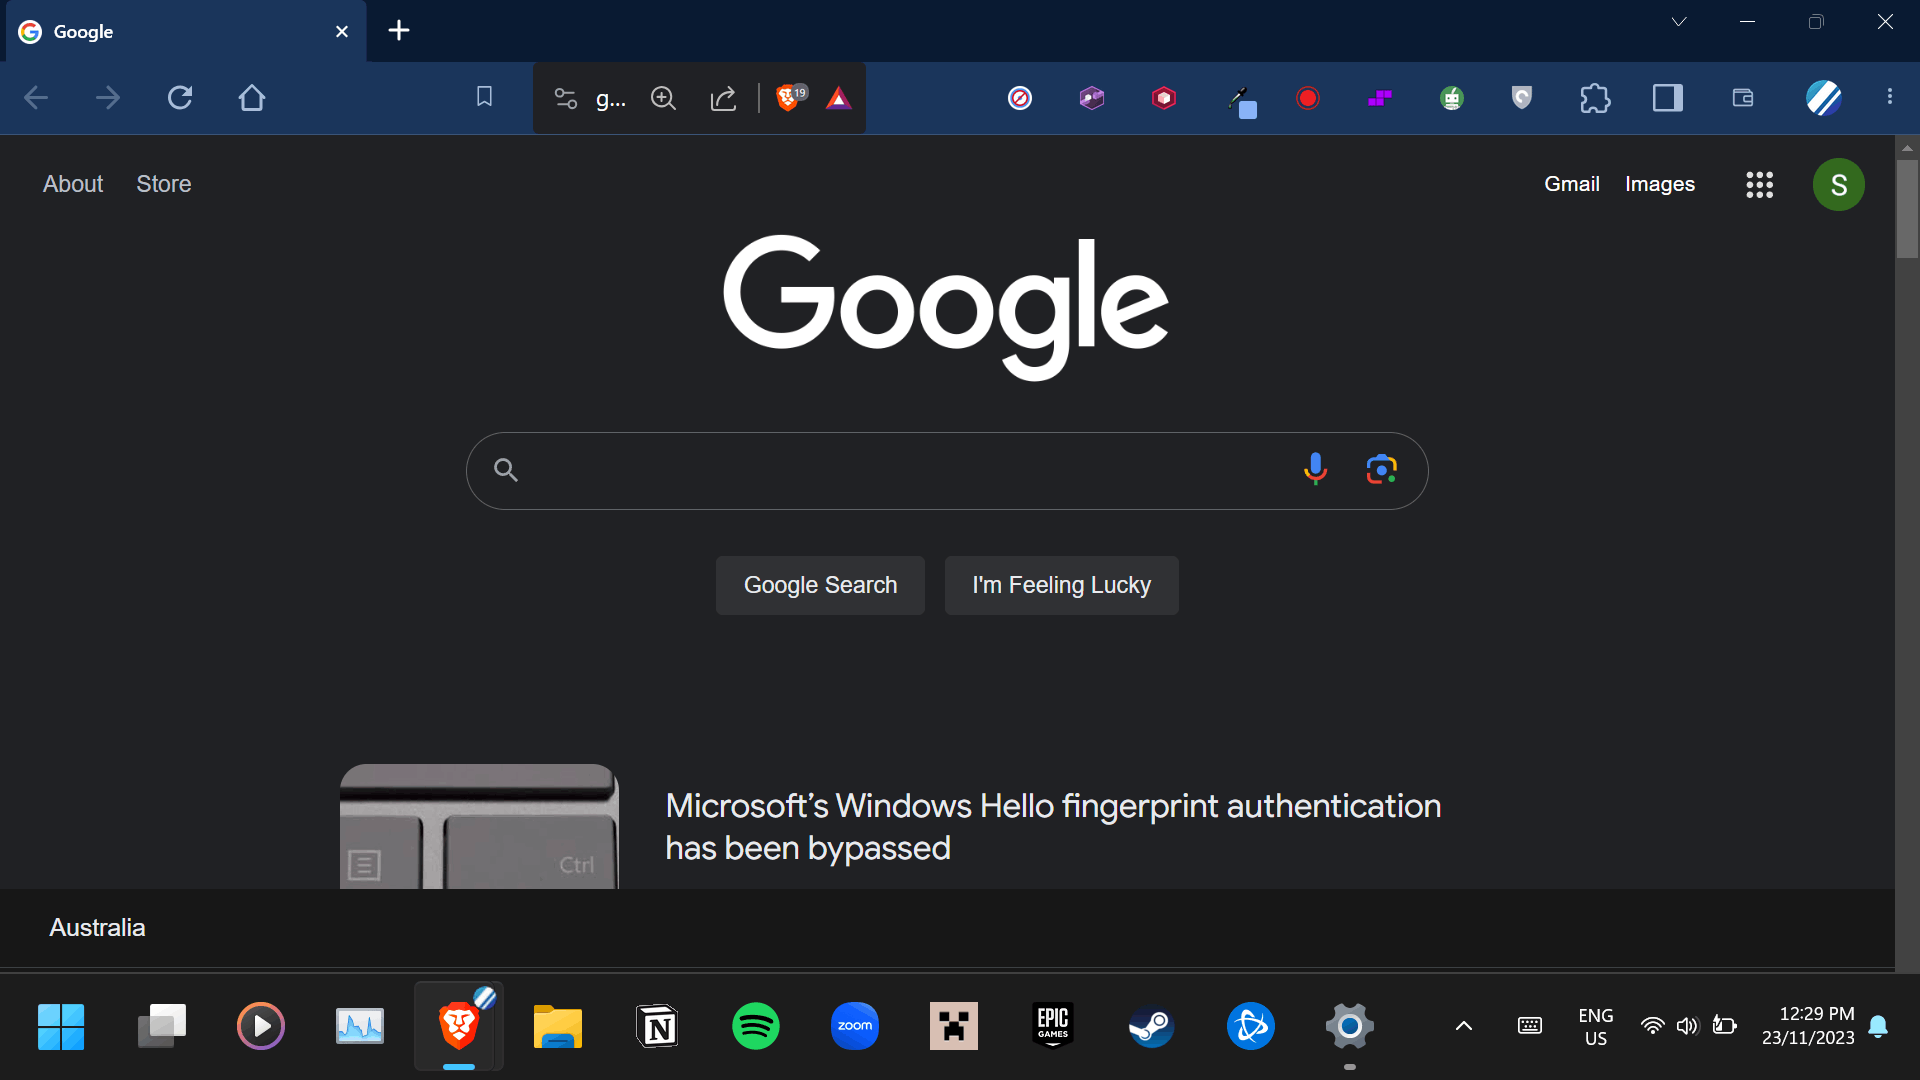Click the shield extension icon
The width and height of the screenshot is (1920, 1080).
point(1522,98)
